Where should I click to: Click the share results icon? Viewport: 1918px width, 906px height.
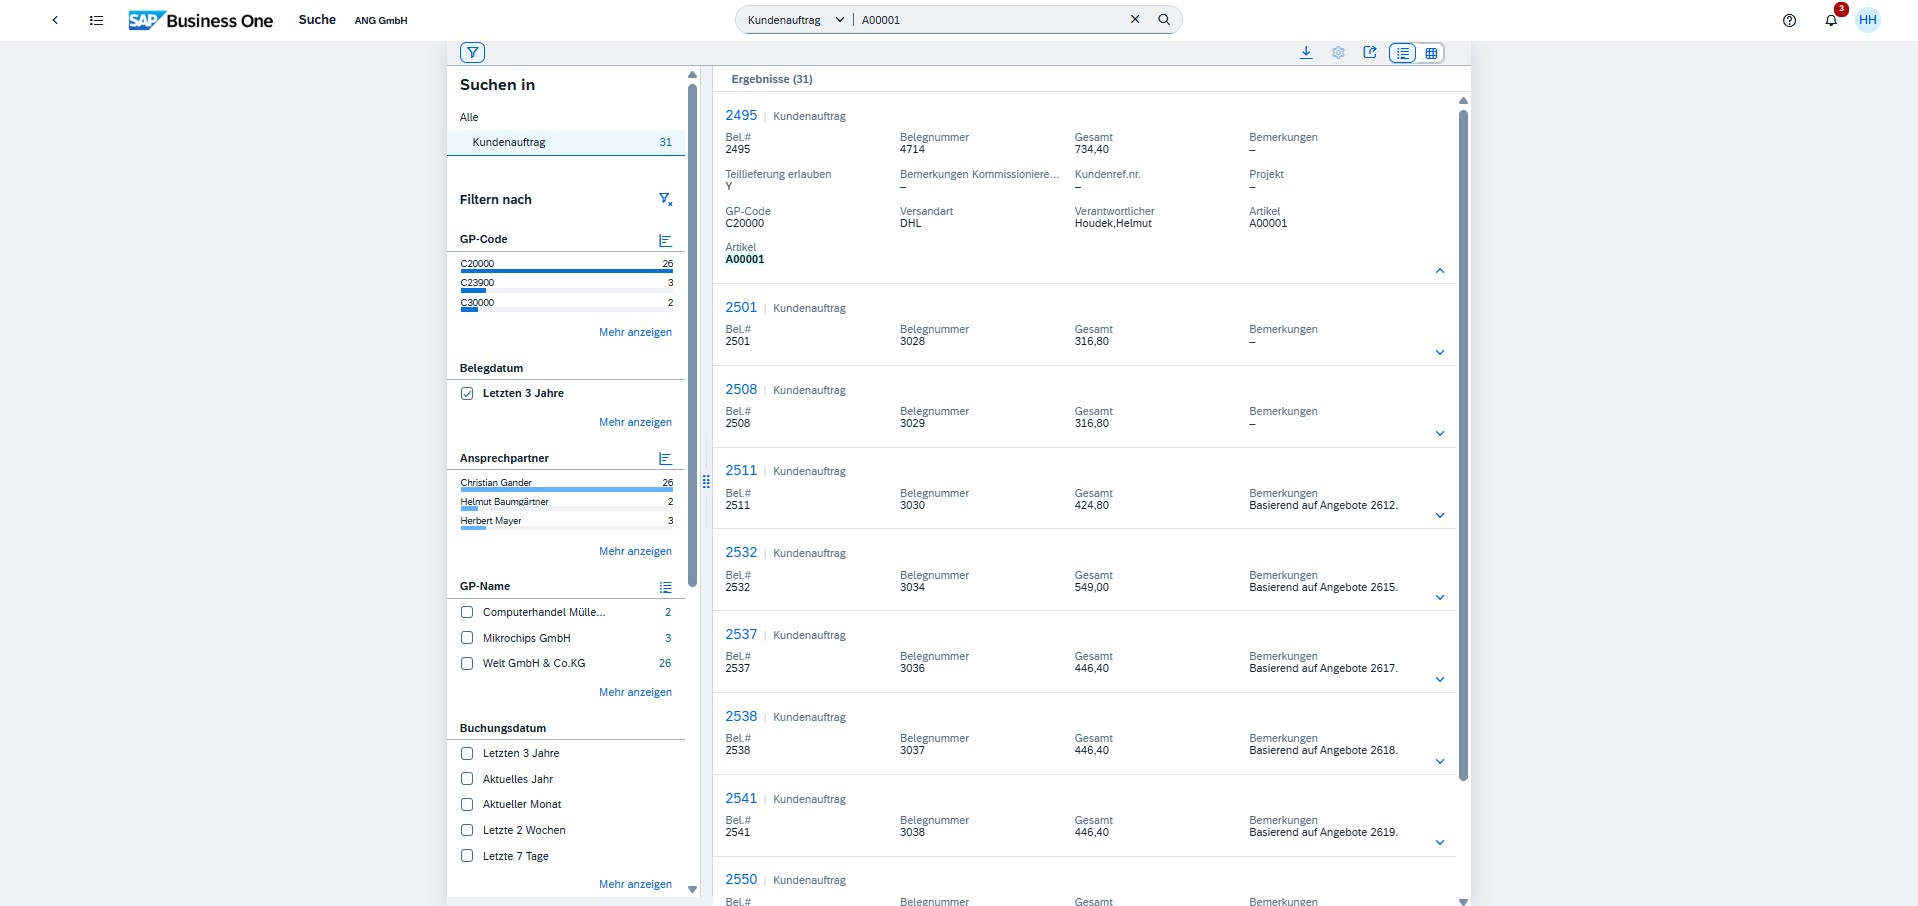click(1369, 53)
